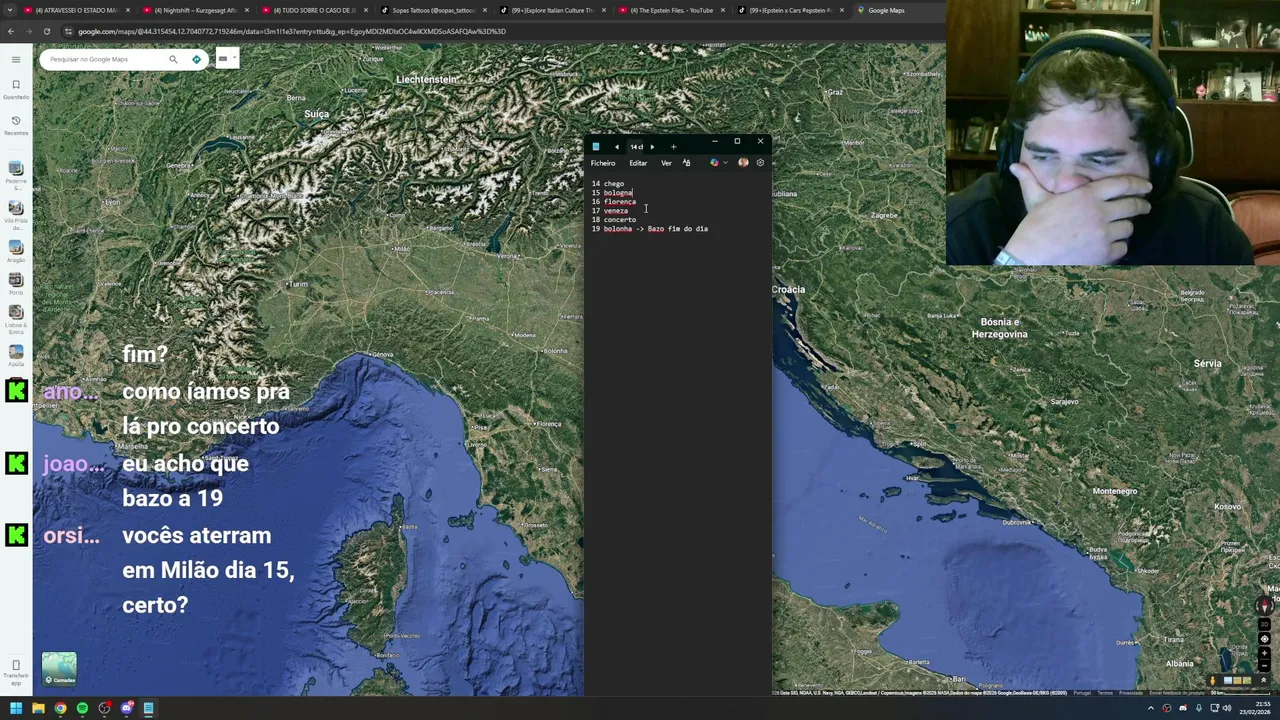The width and height of the screenshot is (1280, 720).
Task: Switch to the Nightshift Kurzgesagt tab
Action: coord(195,10)
